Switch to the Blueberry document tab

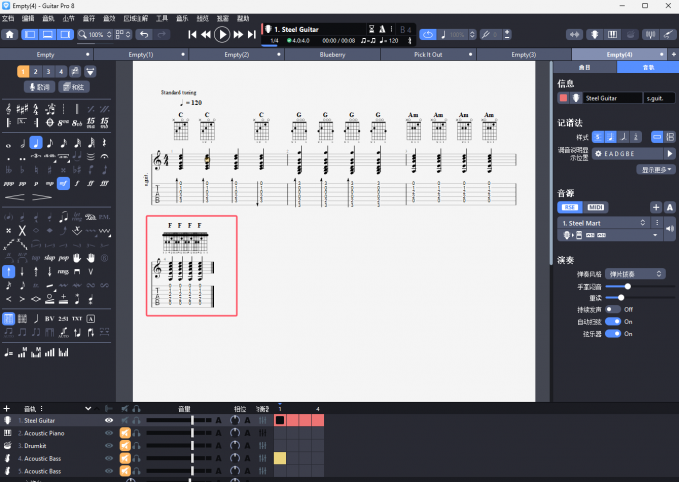pos(332,54)
